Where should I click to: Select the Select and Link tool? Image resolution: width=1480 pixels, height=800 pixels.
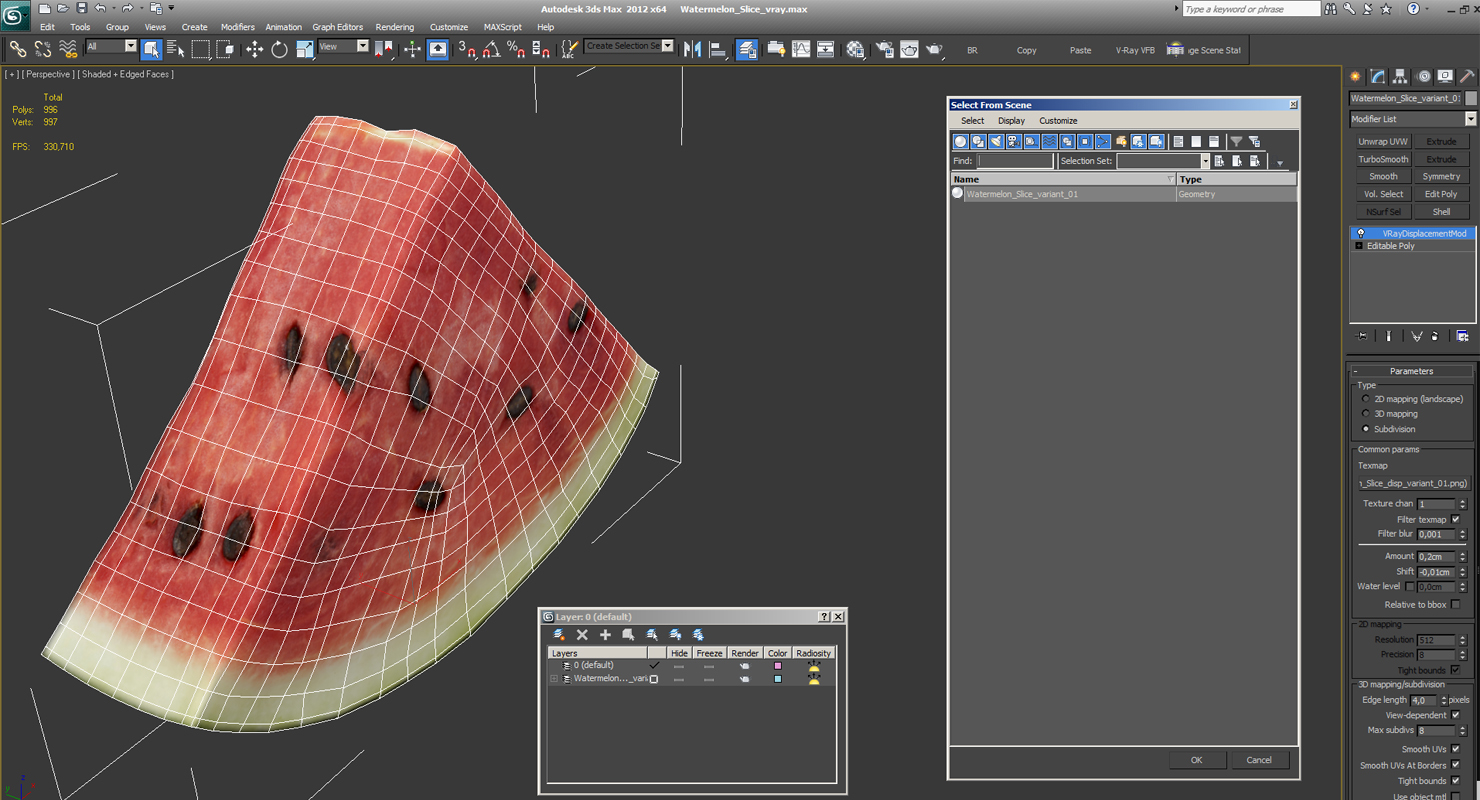tap(18, 49)
